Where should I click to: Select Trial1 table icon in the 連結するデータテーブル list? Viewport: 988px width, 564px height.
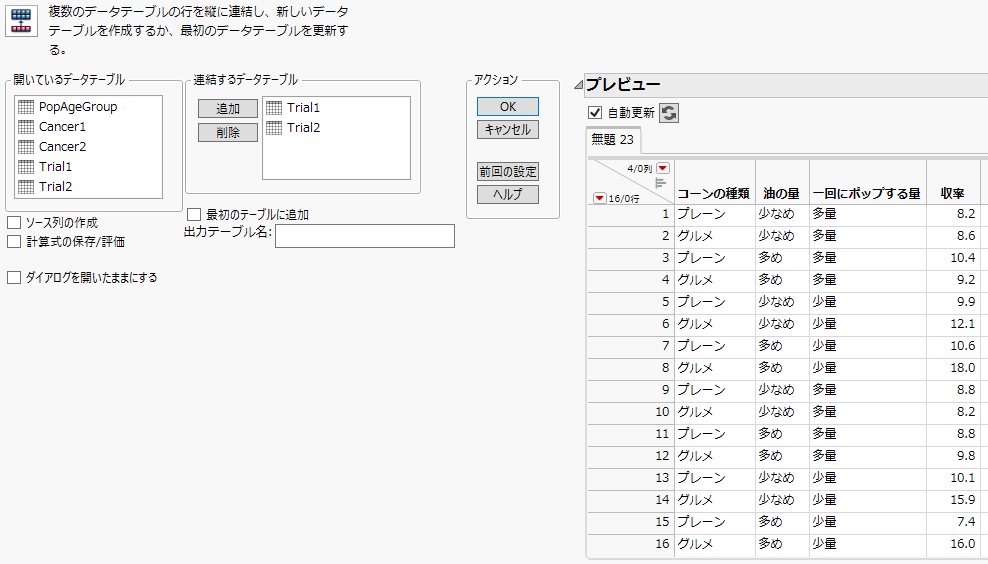275,108
